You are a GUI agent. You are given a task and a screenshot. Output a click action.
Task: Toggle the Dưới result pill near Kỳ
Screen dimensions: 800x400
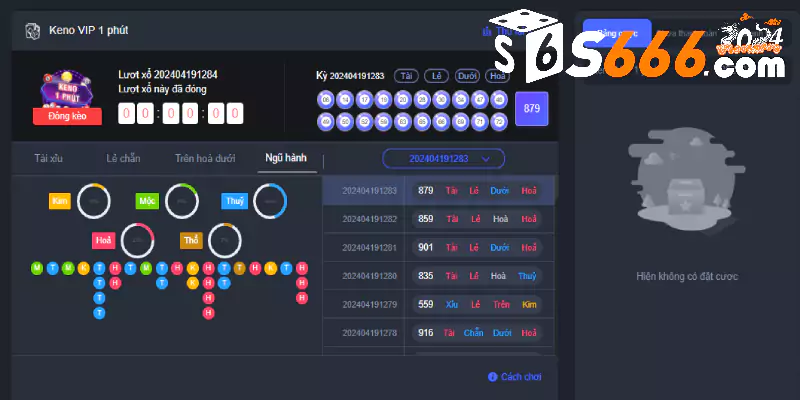(466, 76)
